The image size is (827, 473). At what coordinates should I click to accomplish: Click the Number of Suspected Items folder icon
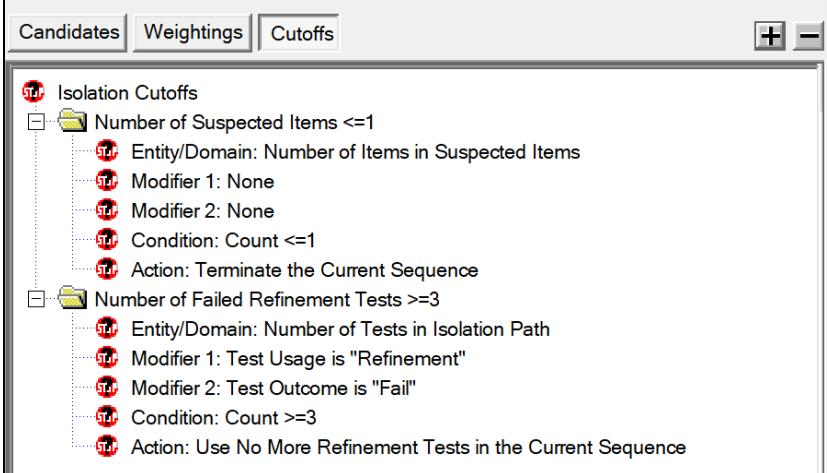click(72, 121)
